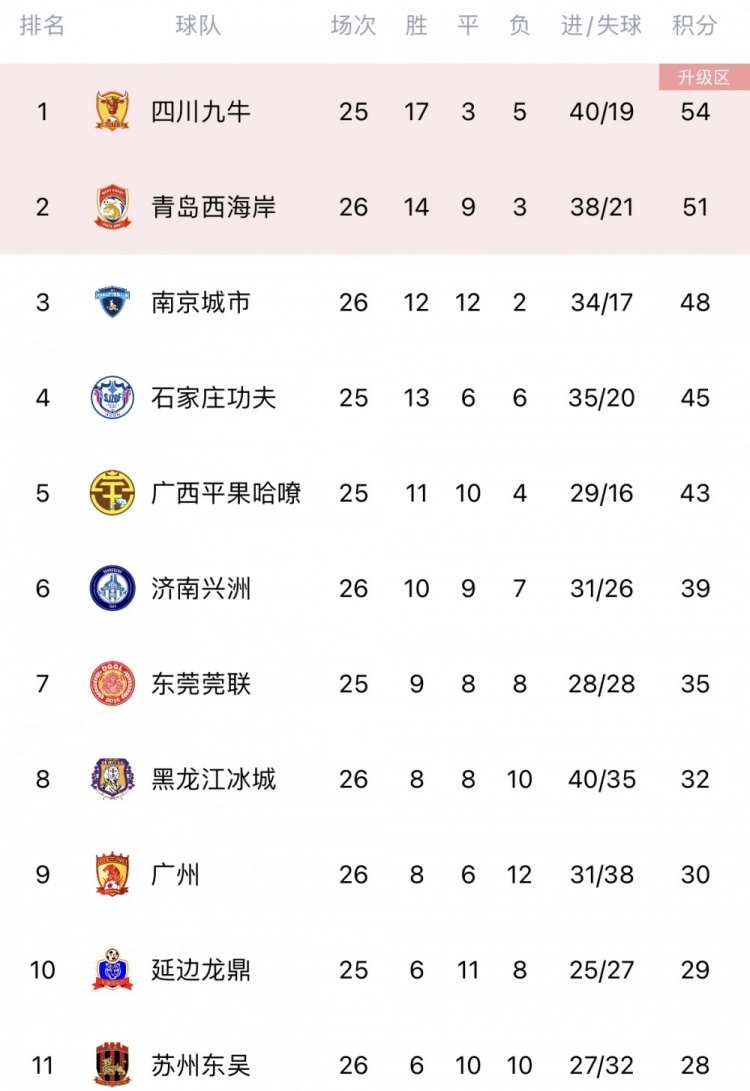Click the 济南兴洲 blue round logo
Image resolution: width=750 pixels, height=1091 pixels.
(x=112, y=588)
